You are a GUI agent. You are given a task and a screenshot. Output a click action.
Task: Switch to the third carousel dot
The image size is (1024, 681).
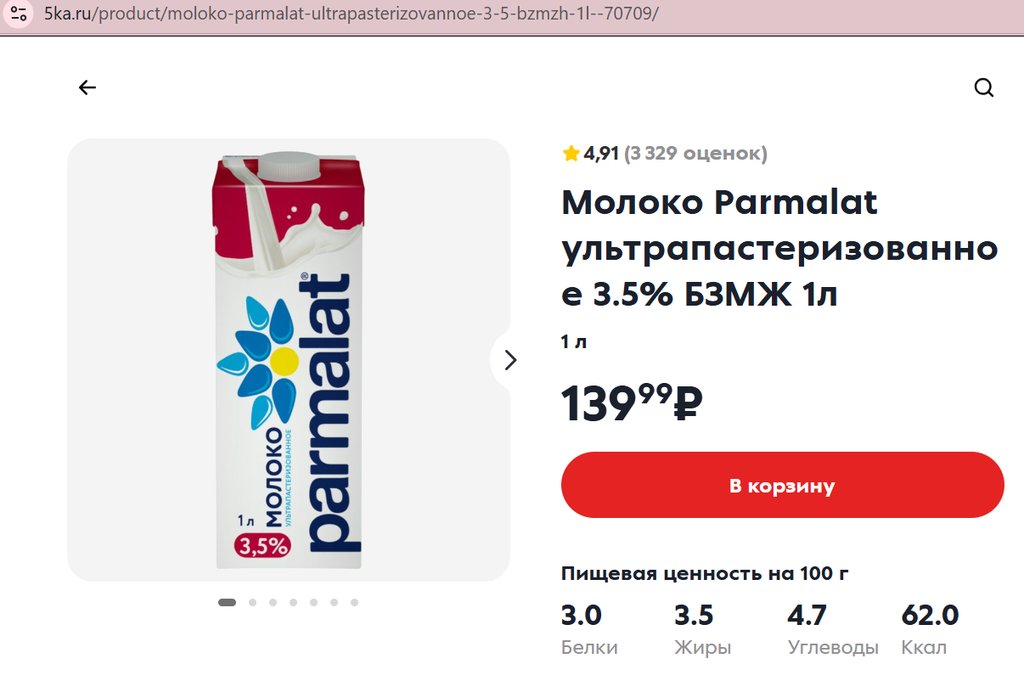coord(273,602)
